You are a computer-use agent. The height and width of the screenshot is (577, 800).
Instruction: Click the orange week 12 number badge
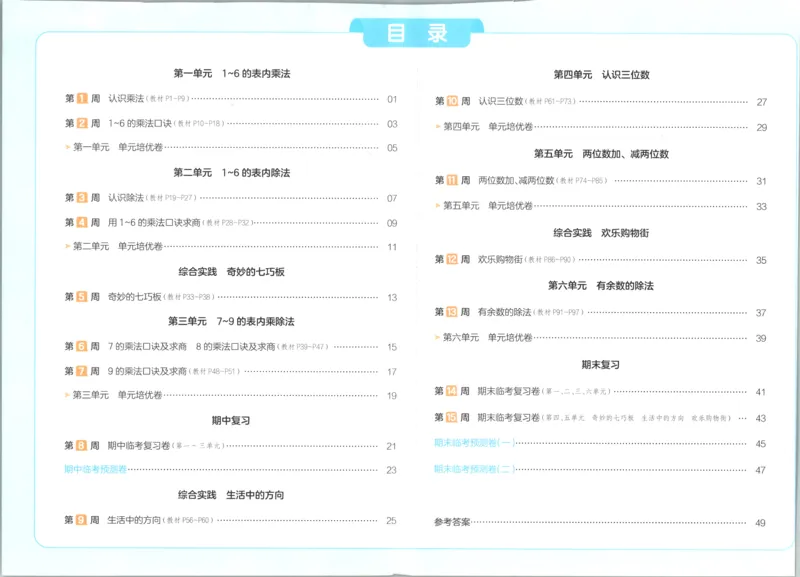click(452, 259)
